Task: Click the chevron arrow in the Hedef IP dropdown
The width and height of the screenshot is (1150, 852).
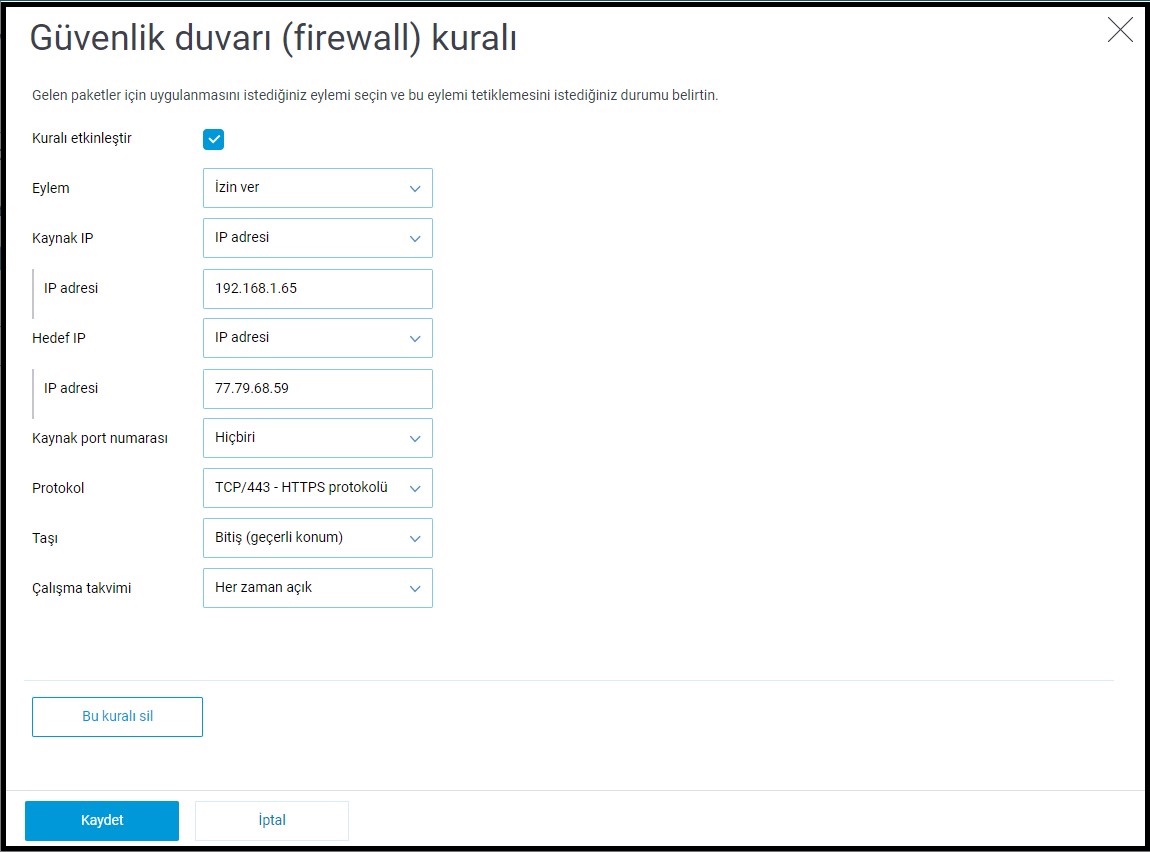Action: [x=415, y=338]
